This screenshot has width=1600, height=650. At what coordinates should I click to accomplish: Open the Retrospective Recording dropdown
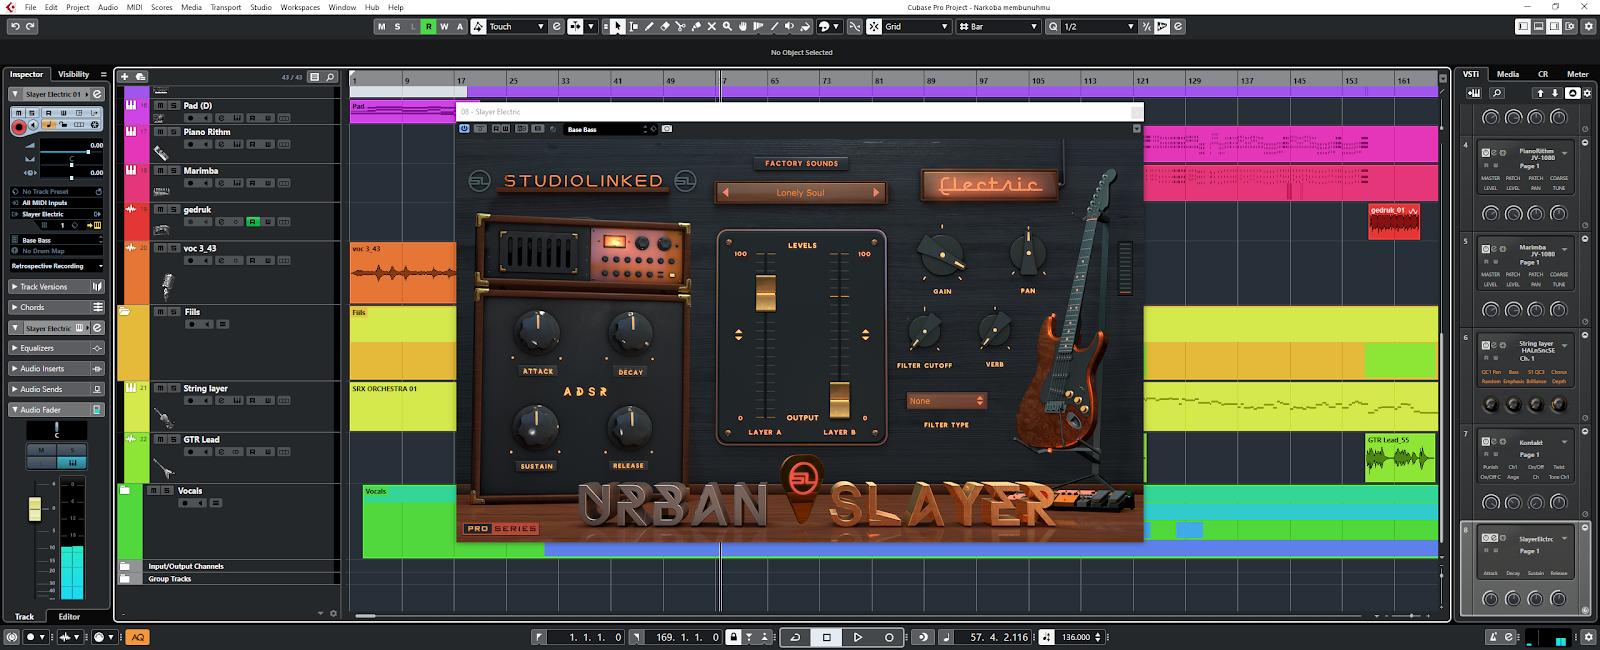tap(56, 266)
